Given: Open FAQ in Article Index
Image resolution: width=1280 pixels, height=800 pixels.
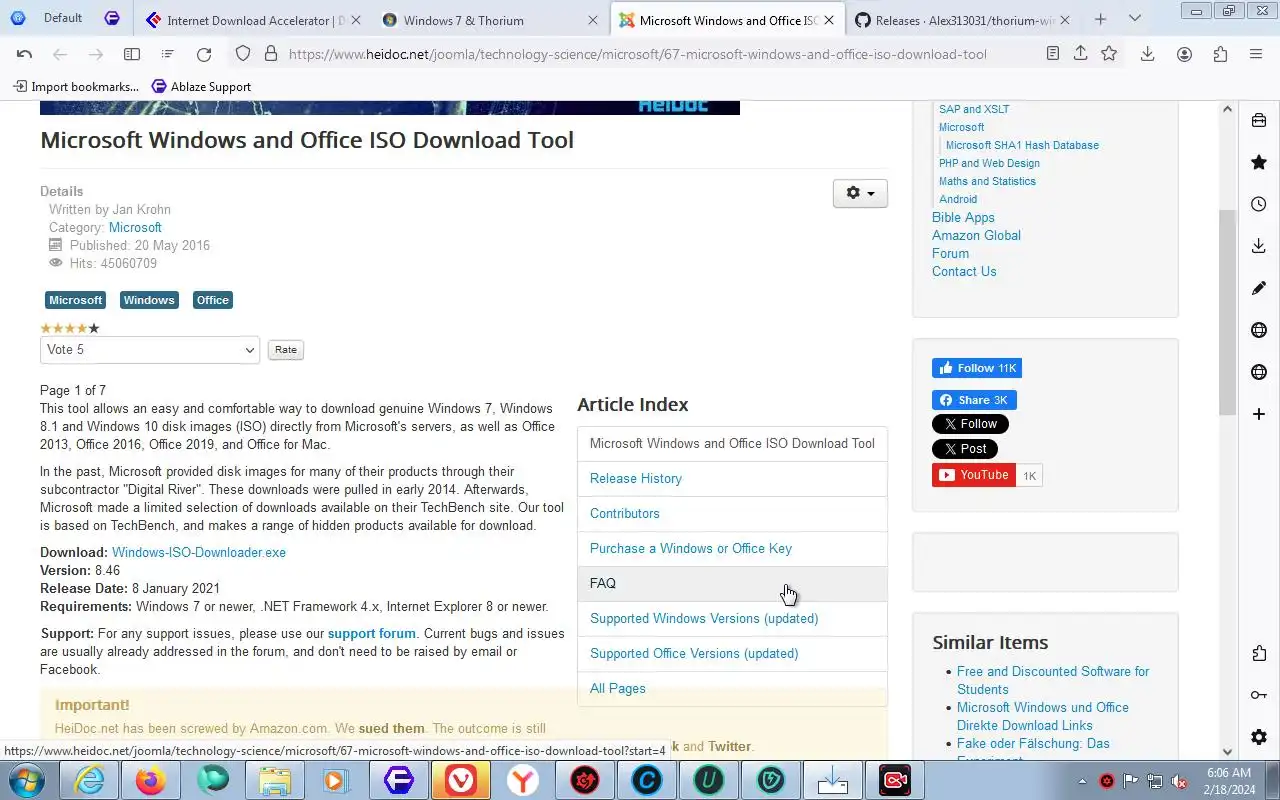Looking at the screenshot, I should [732, 583].
